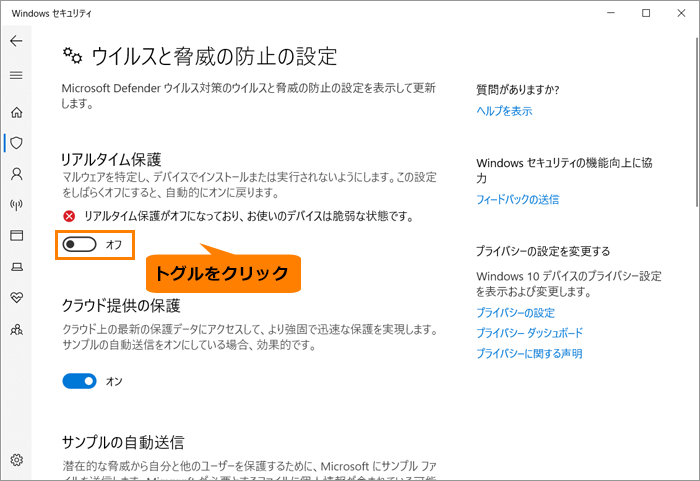Click the red error status icon
Viewport: 700px width, 481px height.
[x=69, y=217]
